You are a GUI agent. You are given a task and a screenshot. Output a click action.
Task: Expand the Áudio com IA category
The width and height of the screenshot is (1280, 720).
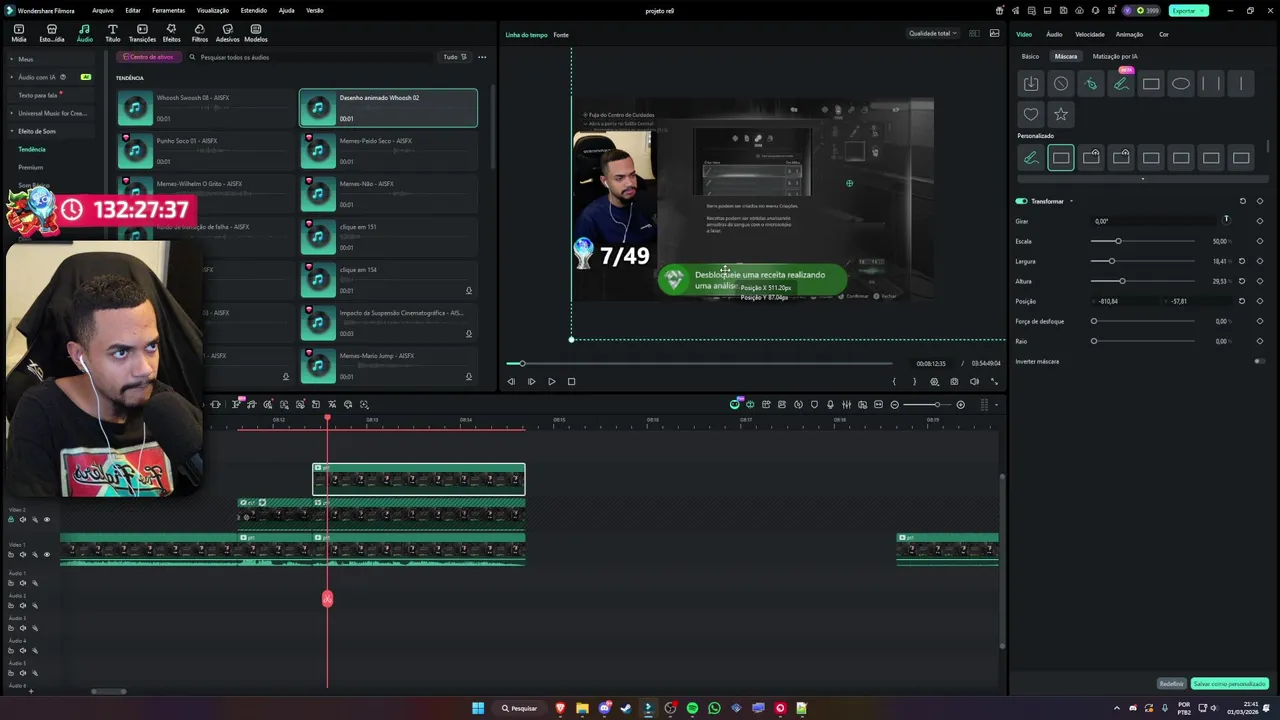[x=12, y=77]
